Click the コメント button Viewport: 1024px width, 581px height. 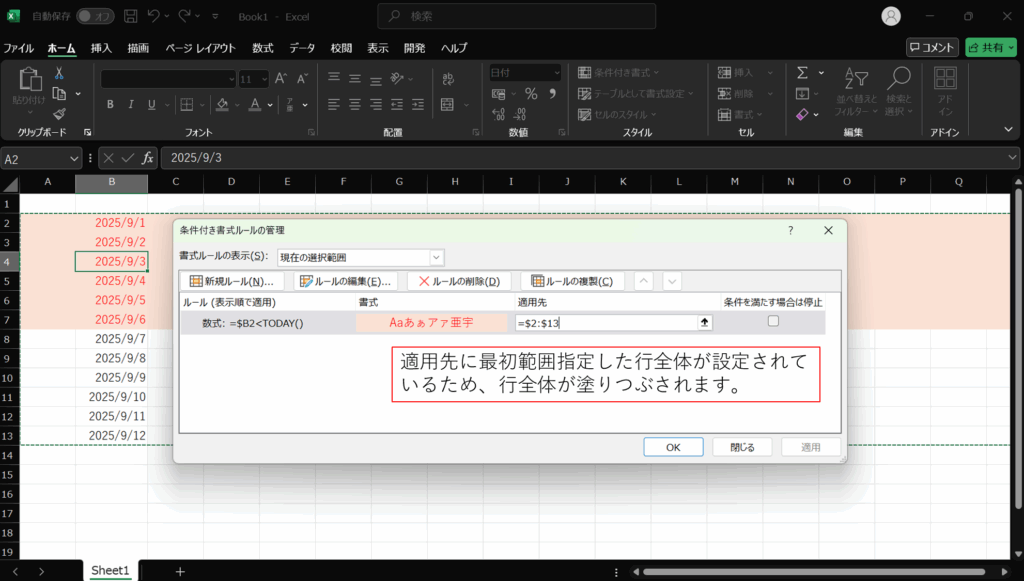click(933, 47)
